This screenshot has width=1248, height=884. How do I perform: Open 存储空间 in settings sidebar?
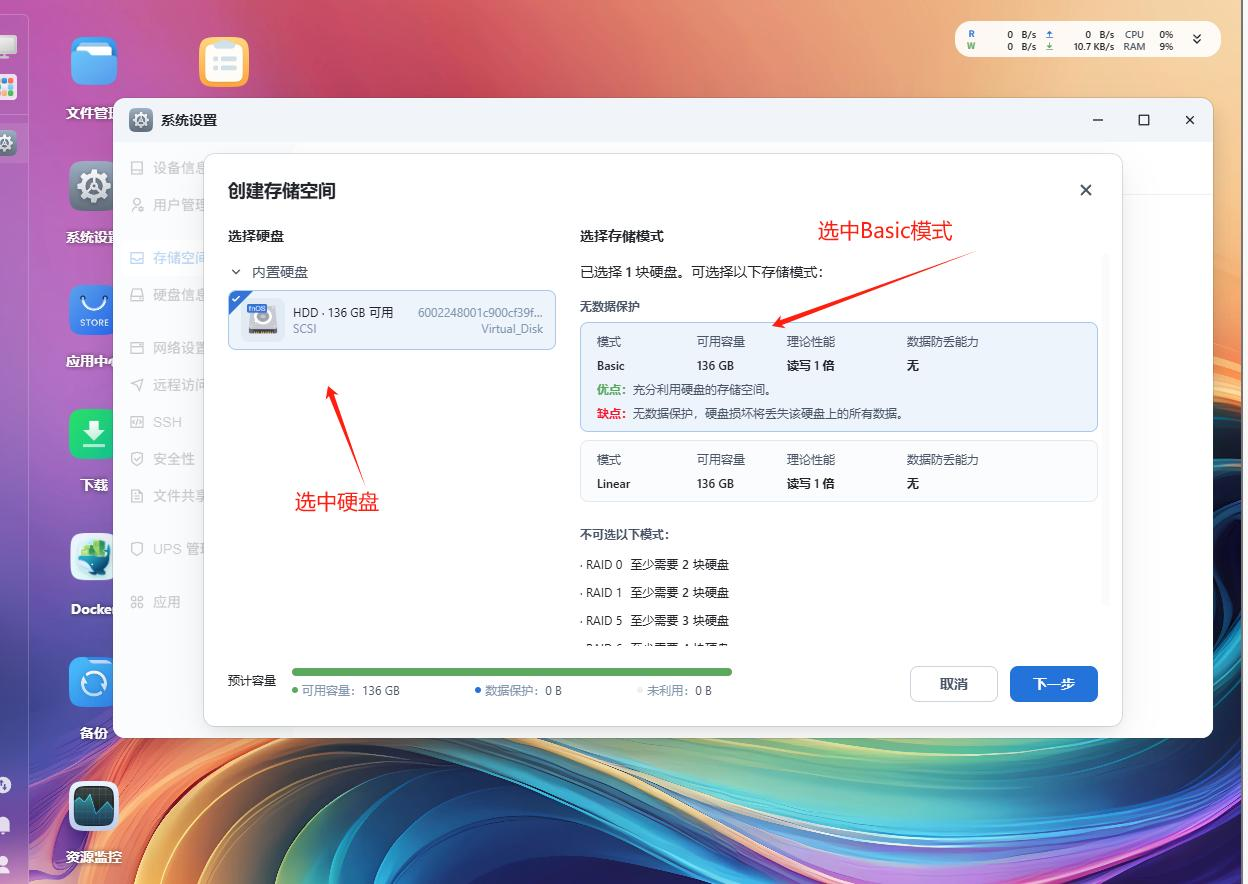click(x=168, y=258)
